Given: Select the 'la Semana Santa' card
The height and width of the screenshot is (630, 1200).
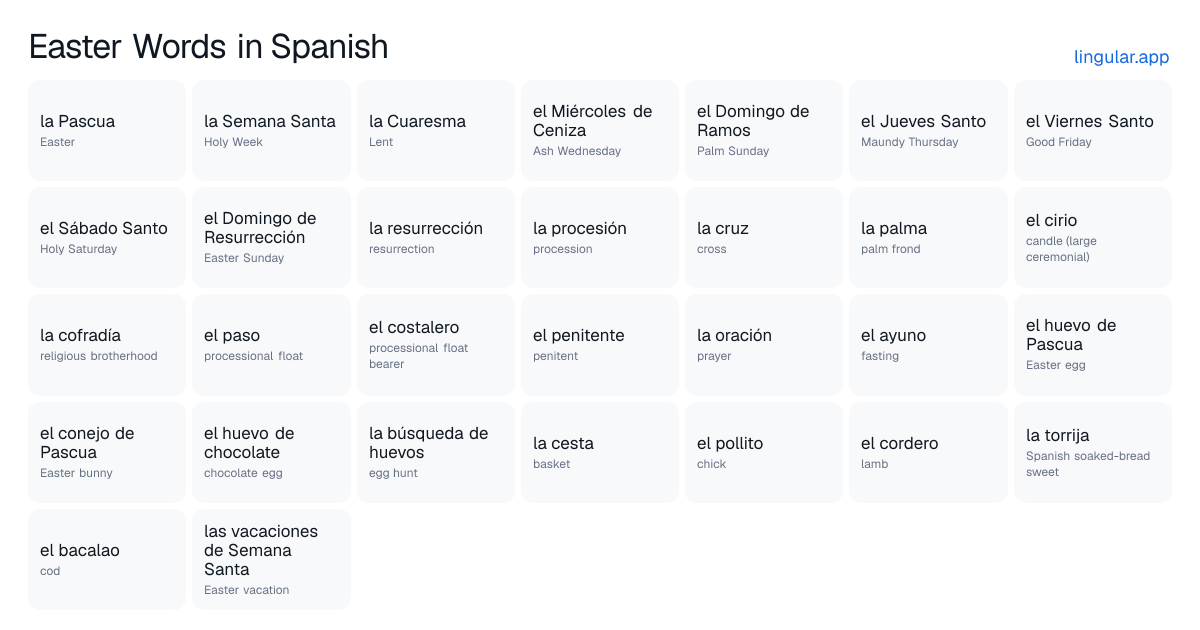Looking at the screenshot, I should pos(271,130).
